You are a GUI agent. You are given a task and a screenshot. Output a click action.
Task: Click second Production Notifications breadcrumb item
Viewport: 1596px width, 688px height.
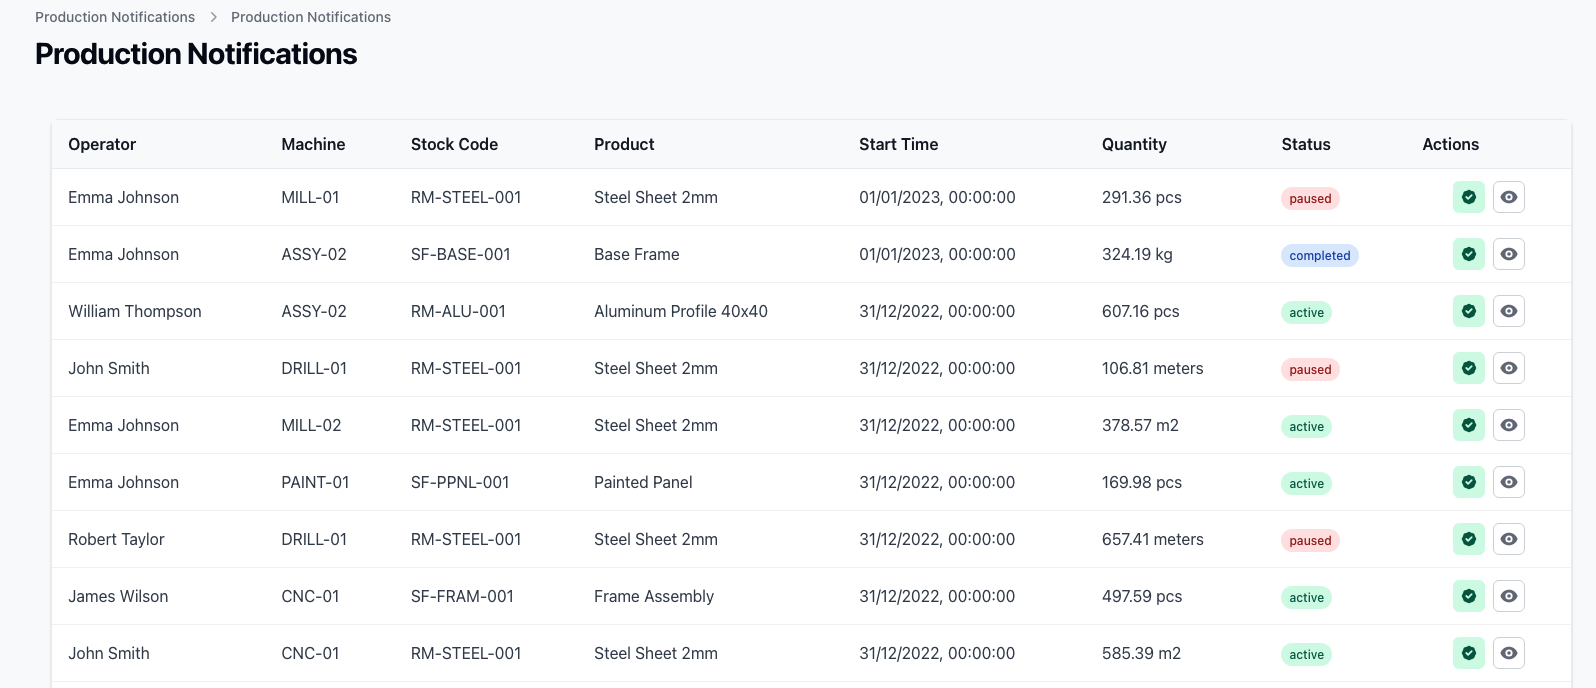311,17
